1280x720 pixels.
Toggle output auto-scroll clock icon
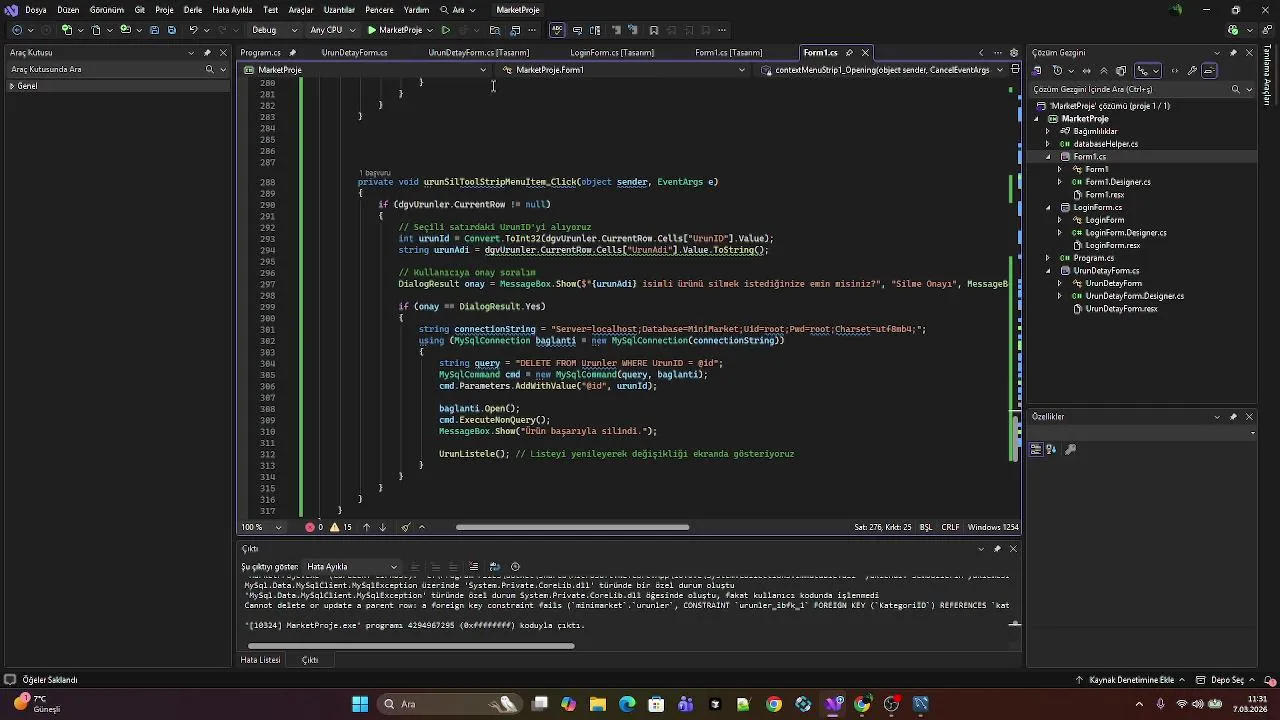pos(515,567)
